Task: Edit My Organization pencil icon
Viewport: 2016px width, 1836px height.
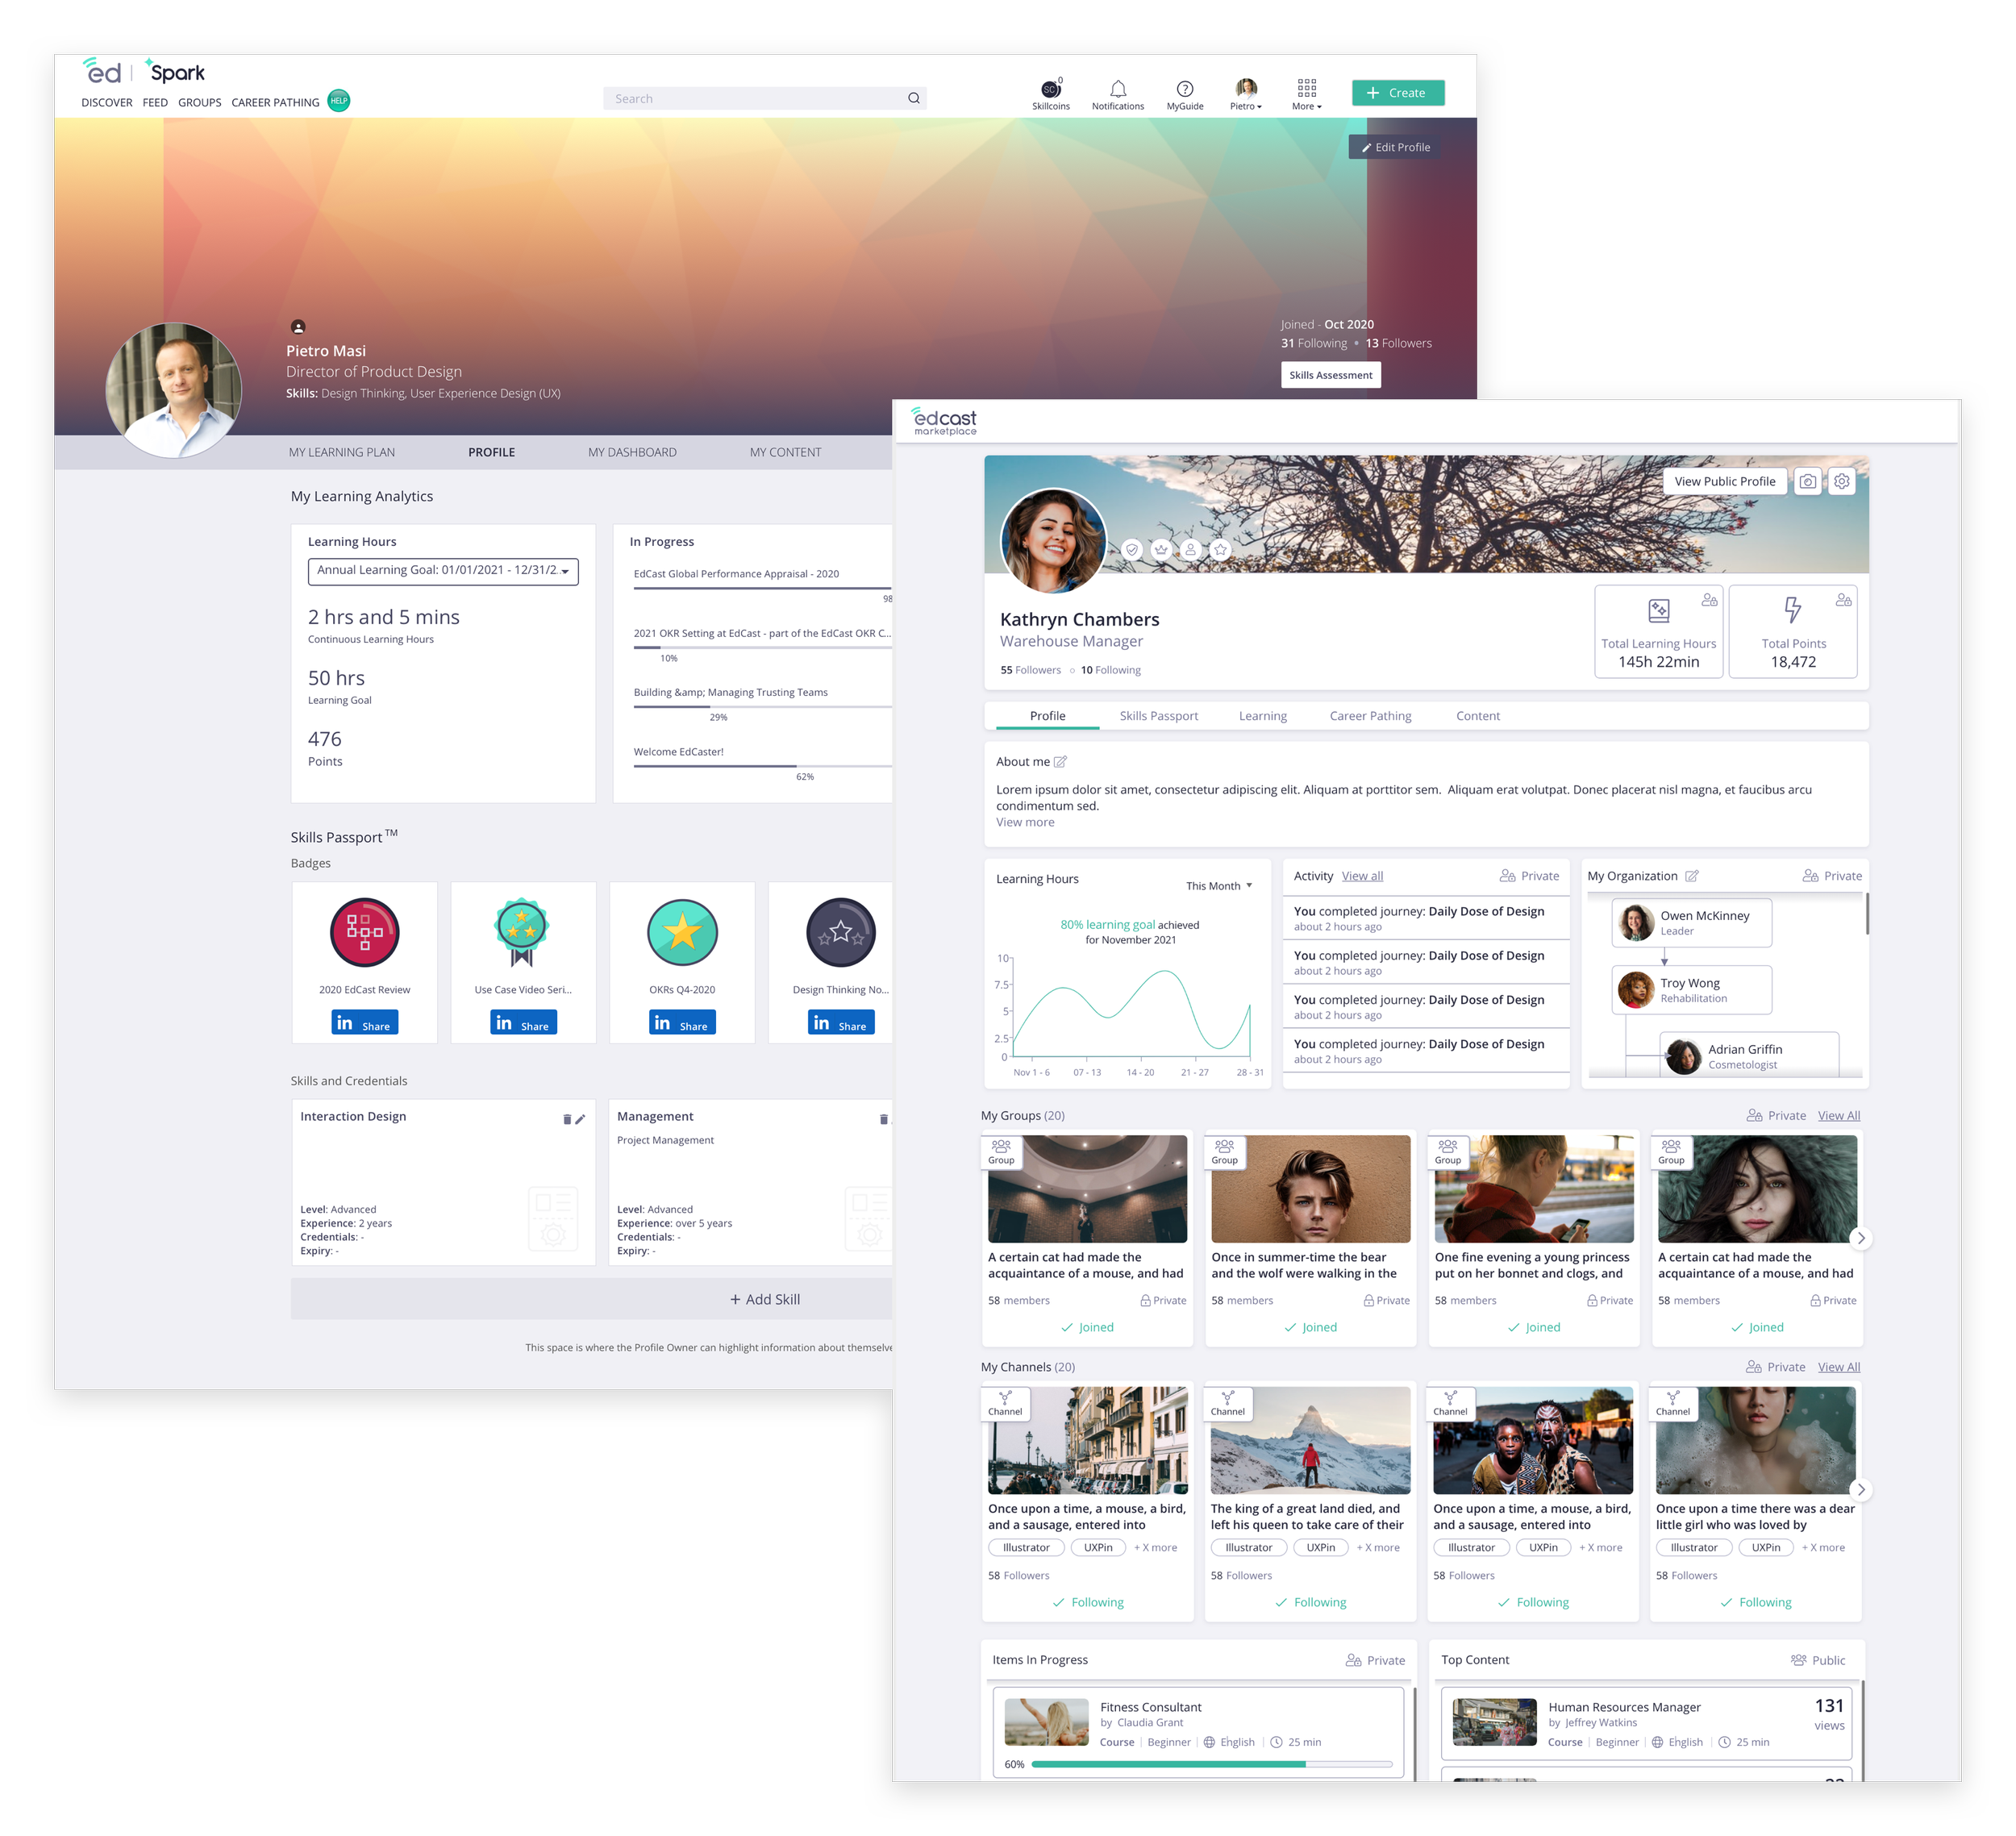Action: pyautogui.click(x=1691, y=876)
